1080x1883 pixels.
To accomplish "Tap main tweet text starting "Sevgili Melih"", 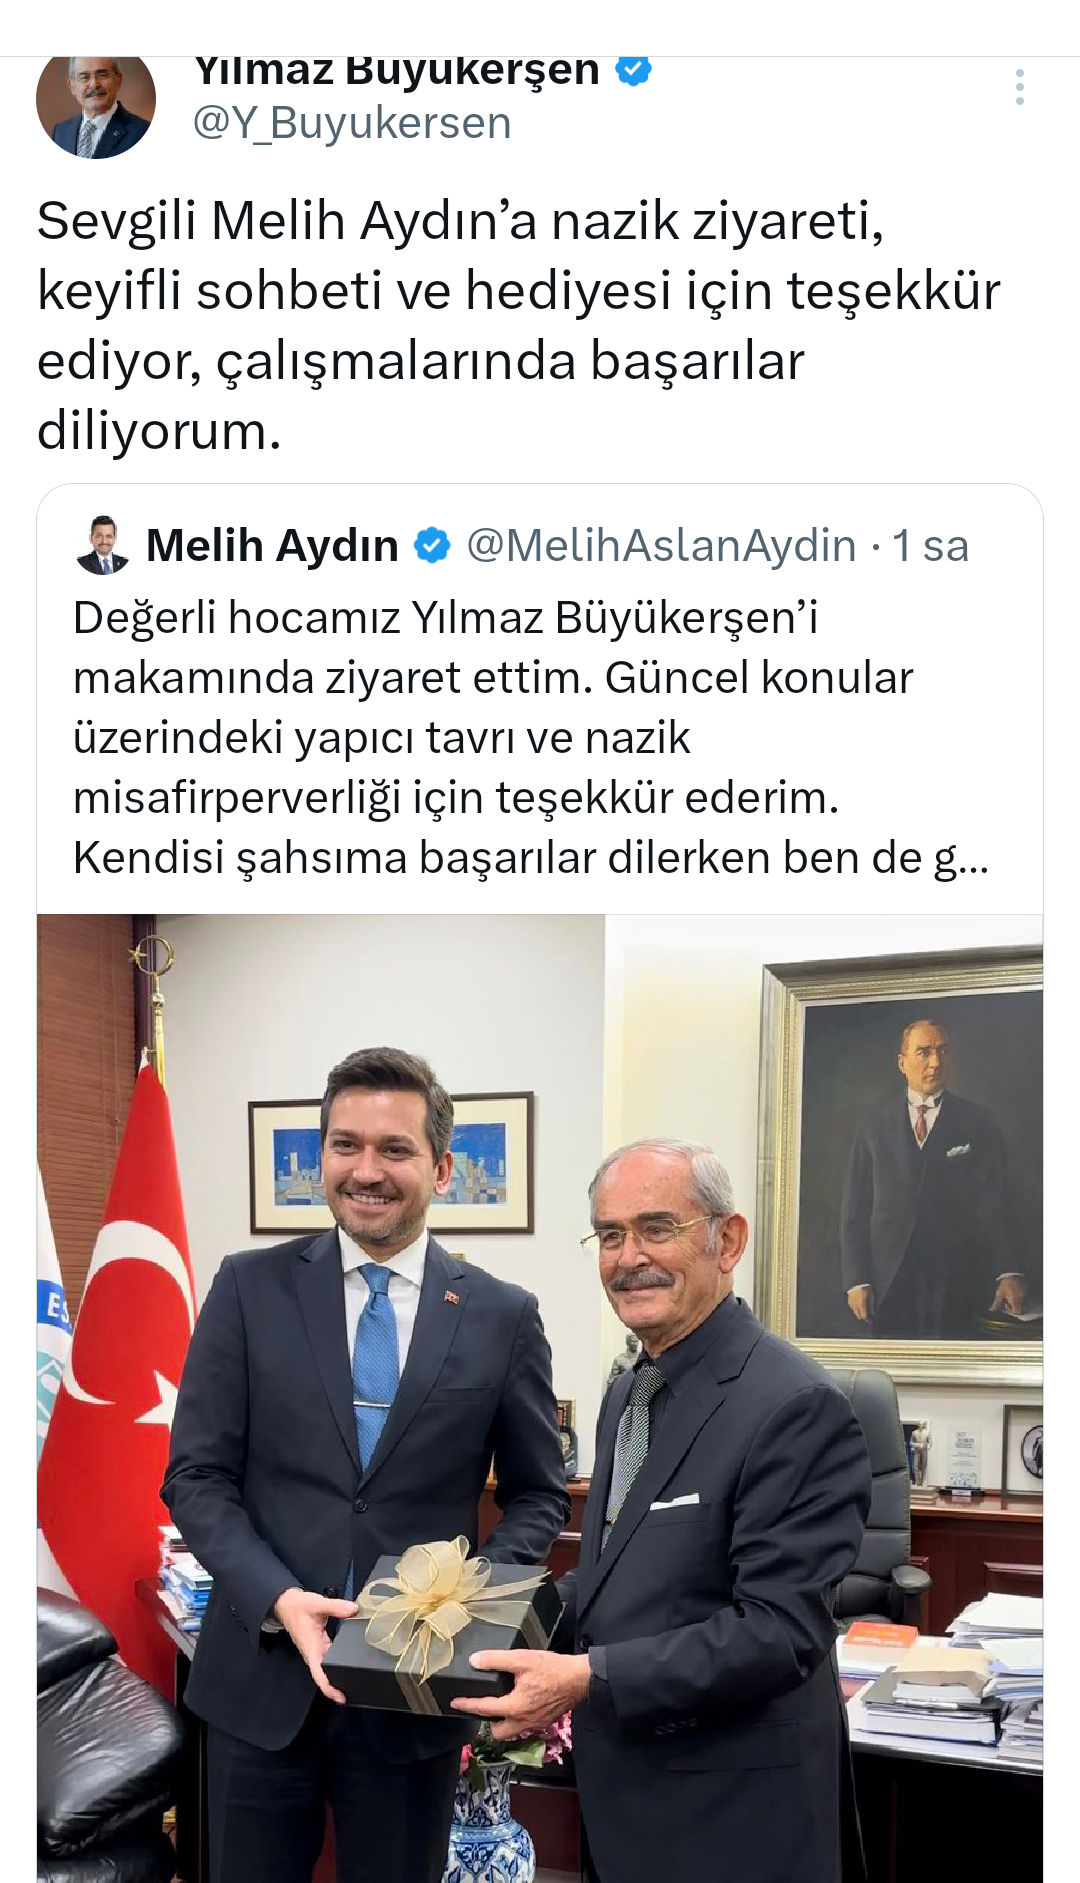I will [519, 326].
